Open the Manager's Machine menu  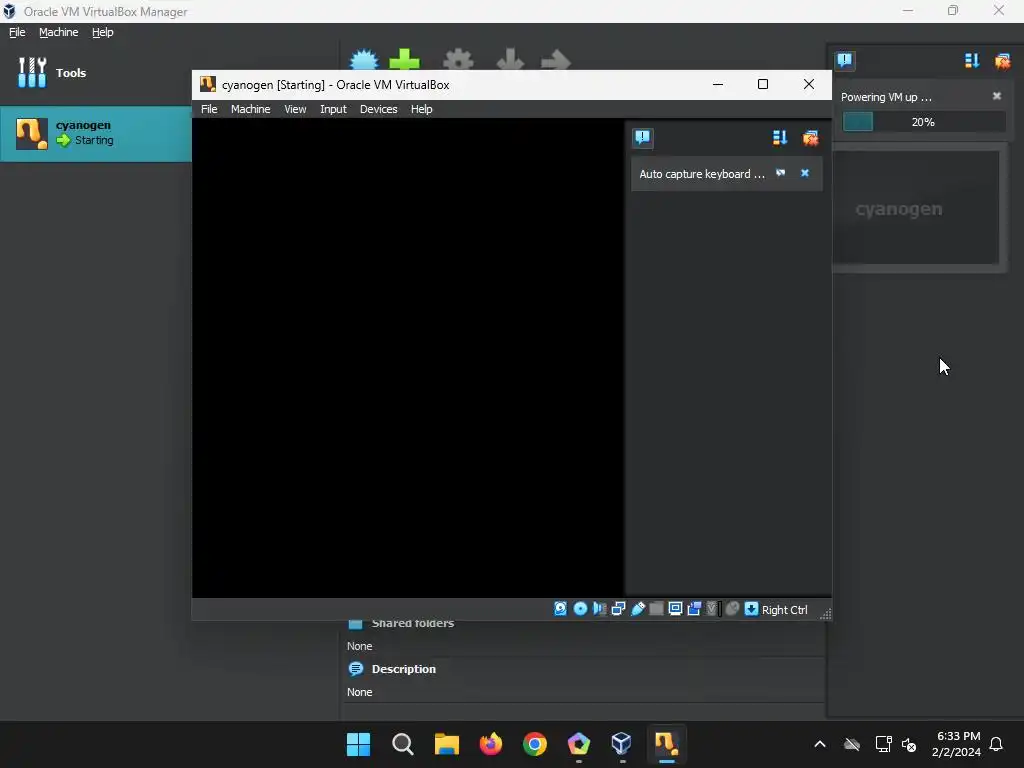coord(58,32)
